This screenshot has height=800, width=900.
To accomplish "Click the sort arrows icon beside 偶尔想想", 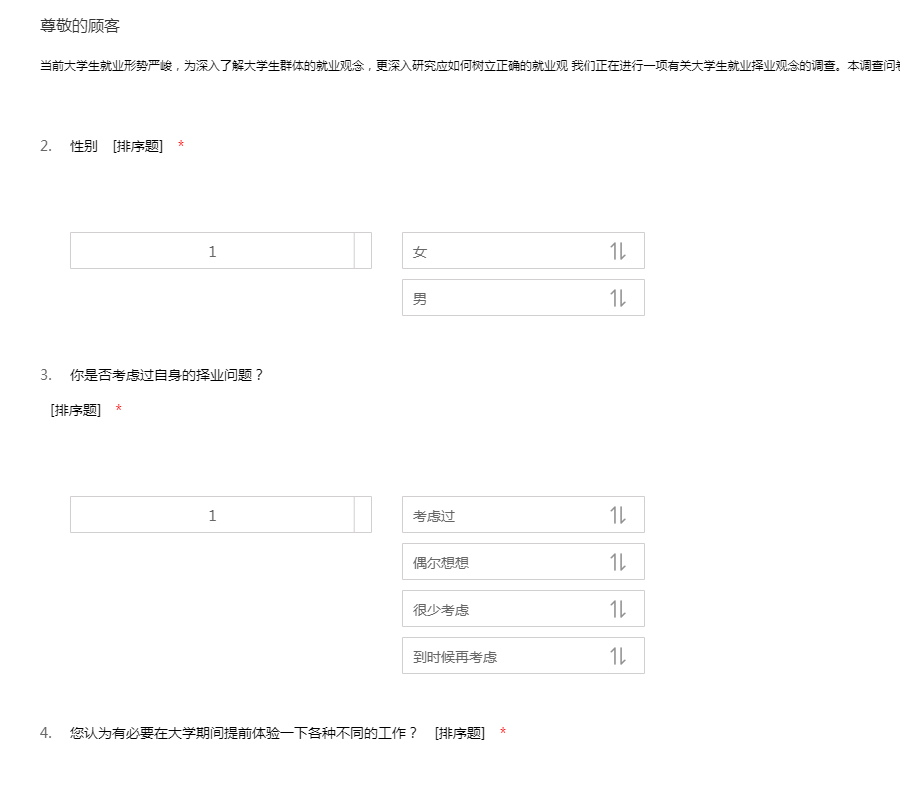I will [x=618, y=562].
